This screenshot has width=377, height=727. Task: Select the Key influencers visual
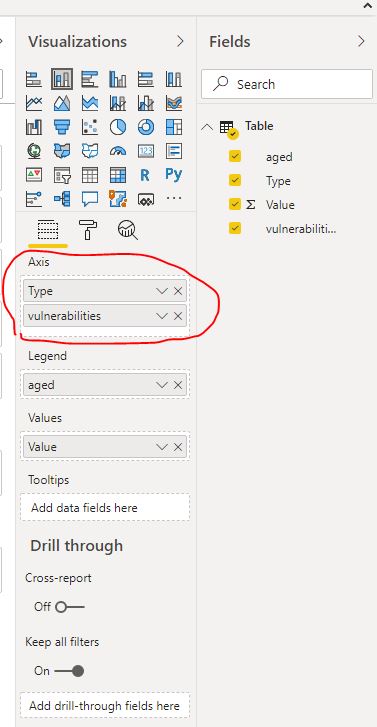coord(34,199)
